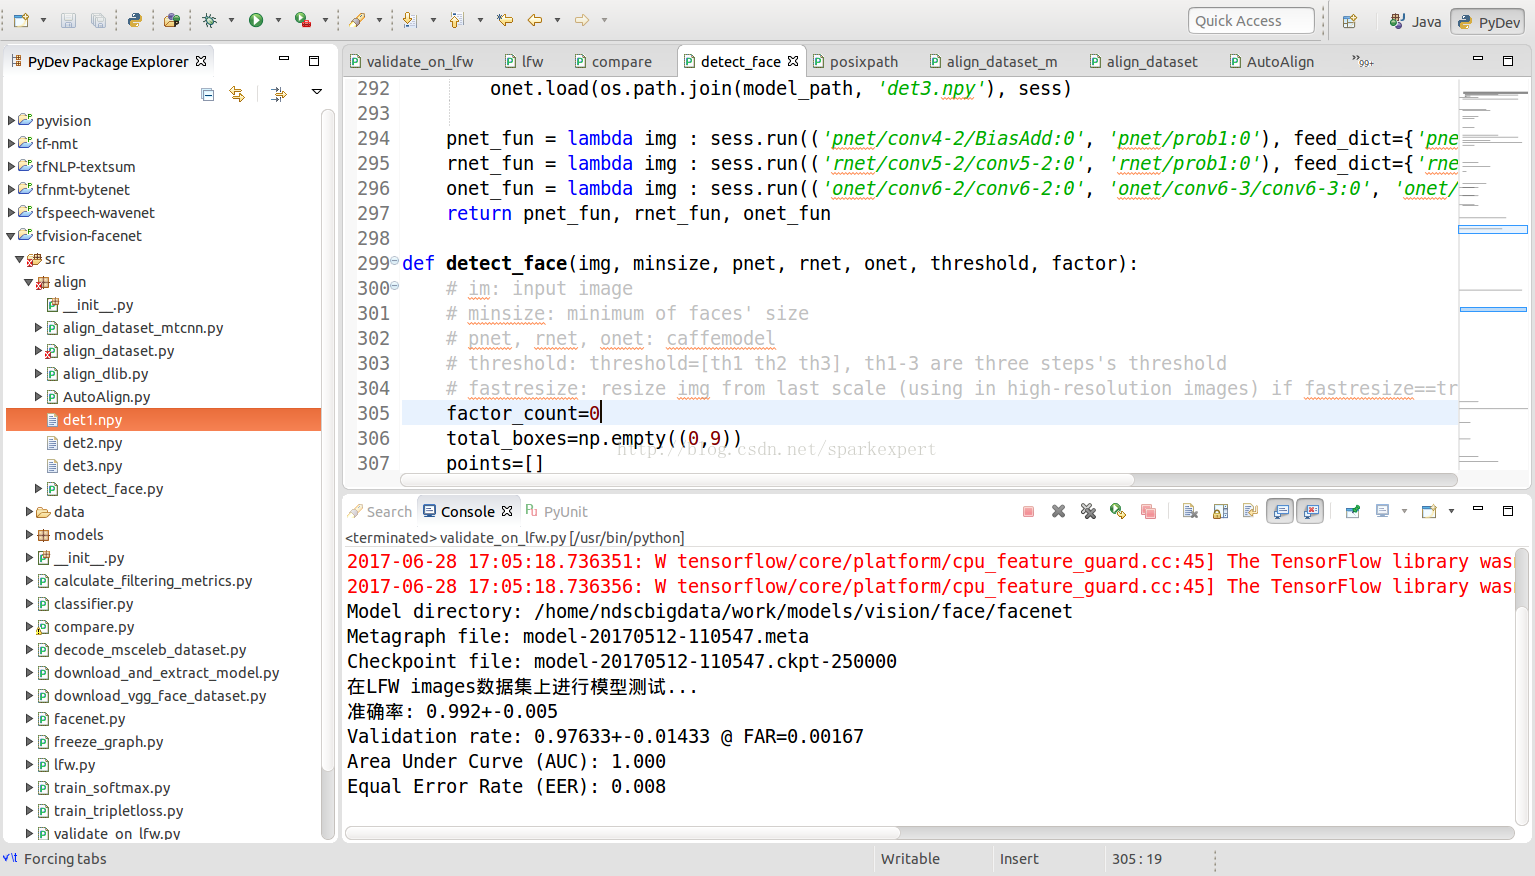1535x876 pixels.
Task: Click Clear Console icon
Action: pyautogui.click(x=1190, y=511)
